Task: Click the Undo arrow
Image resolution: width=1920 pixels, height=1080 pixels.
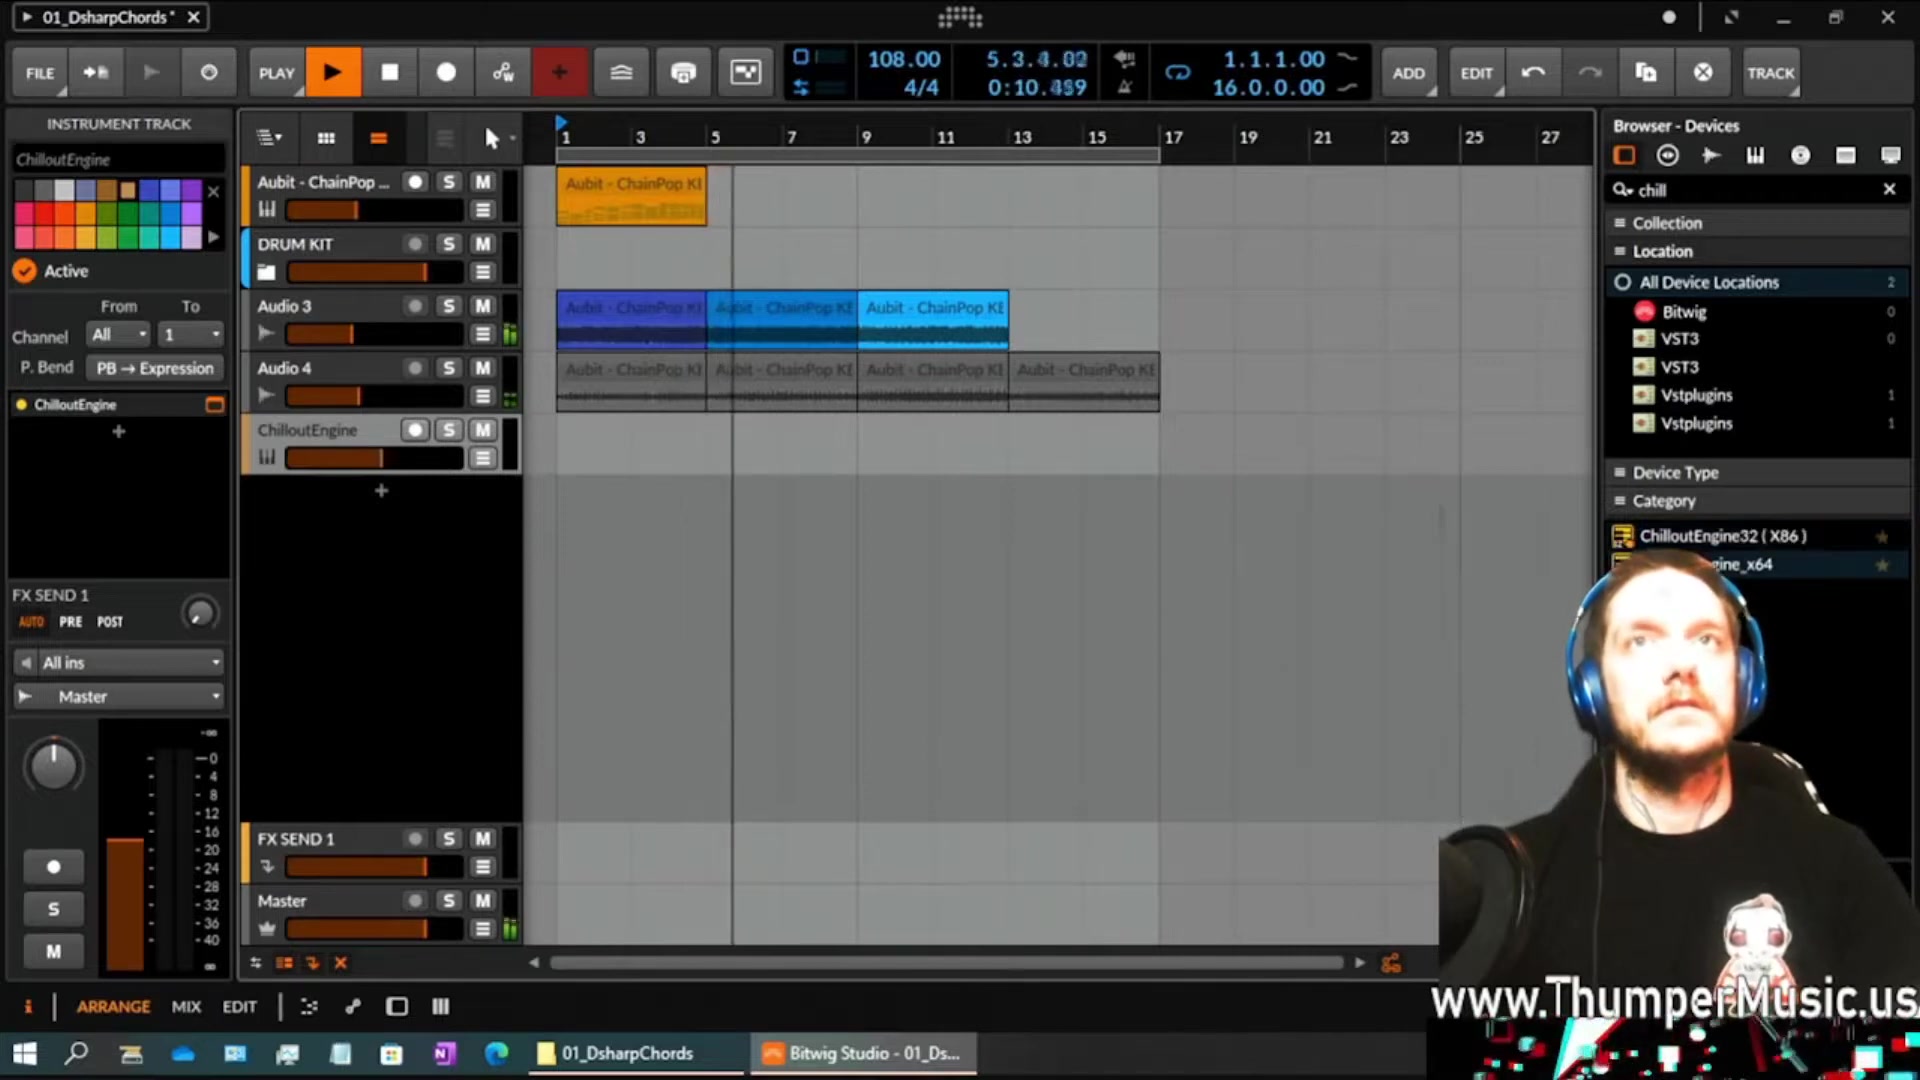Action: (1533, 72)
